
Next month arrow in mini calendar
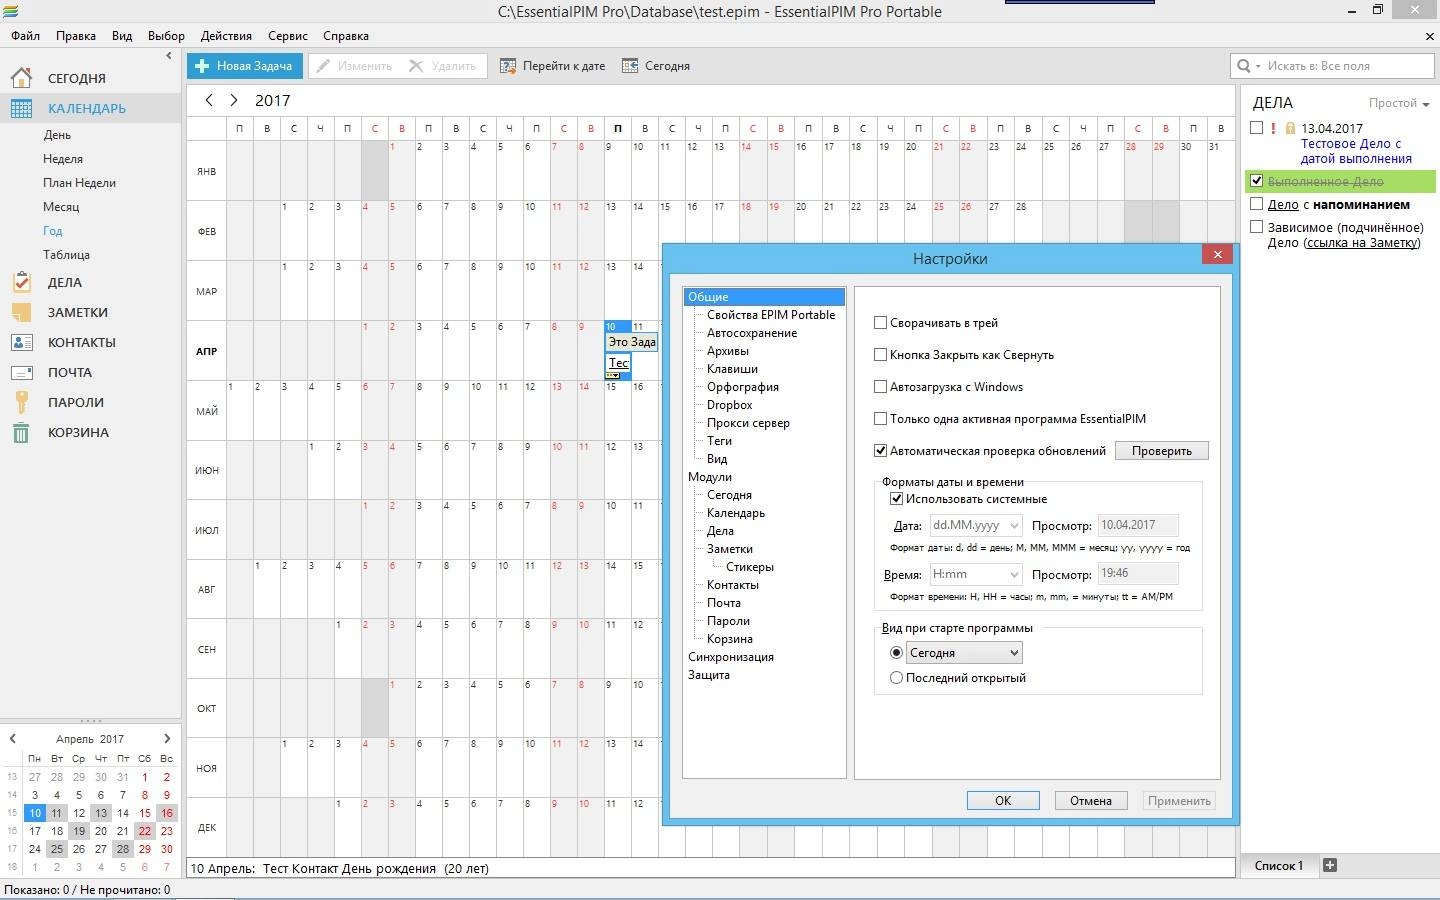[167, 739]
